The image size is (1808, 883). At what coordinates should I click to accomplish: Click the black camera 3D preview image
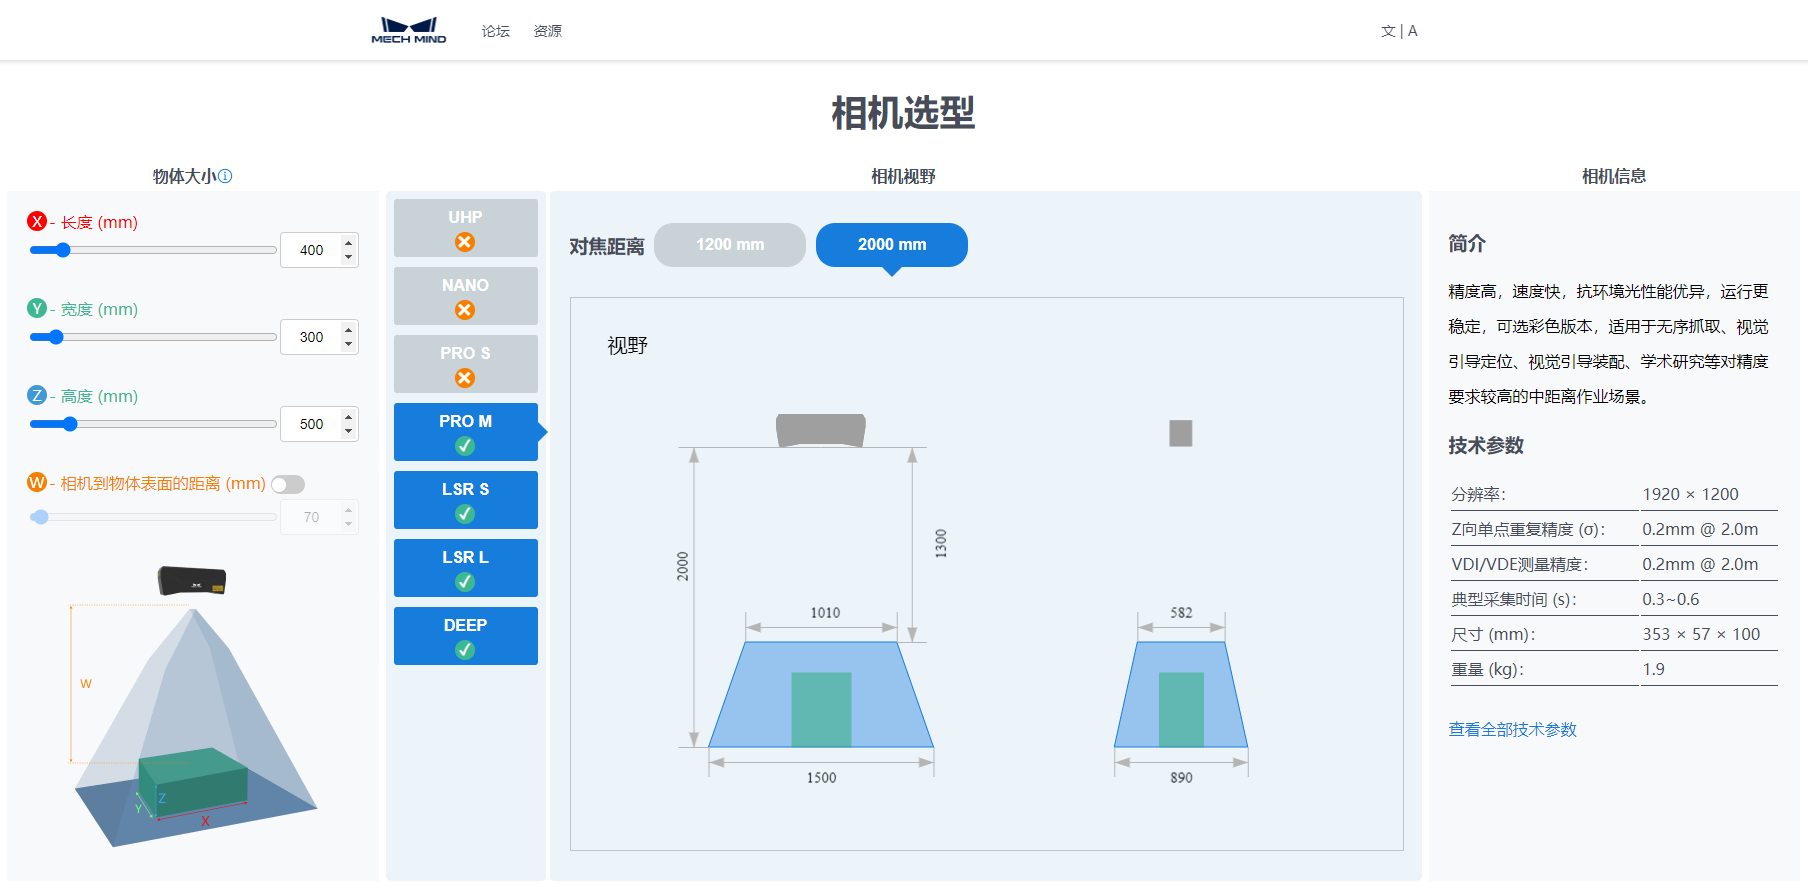click(192, 580)
